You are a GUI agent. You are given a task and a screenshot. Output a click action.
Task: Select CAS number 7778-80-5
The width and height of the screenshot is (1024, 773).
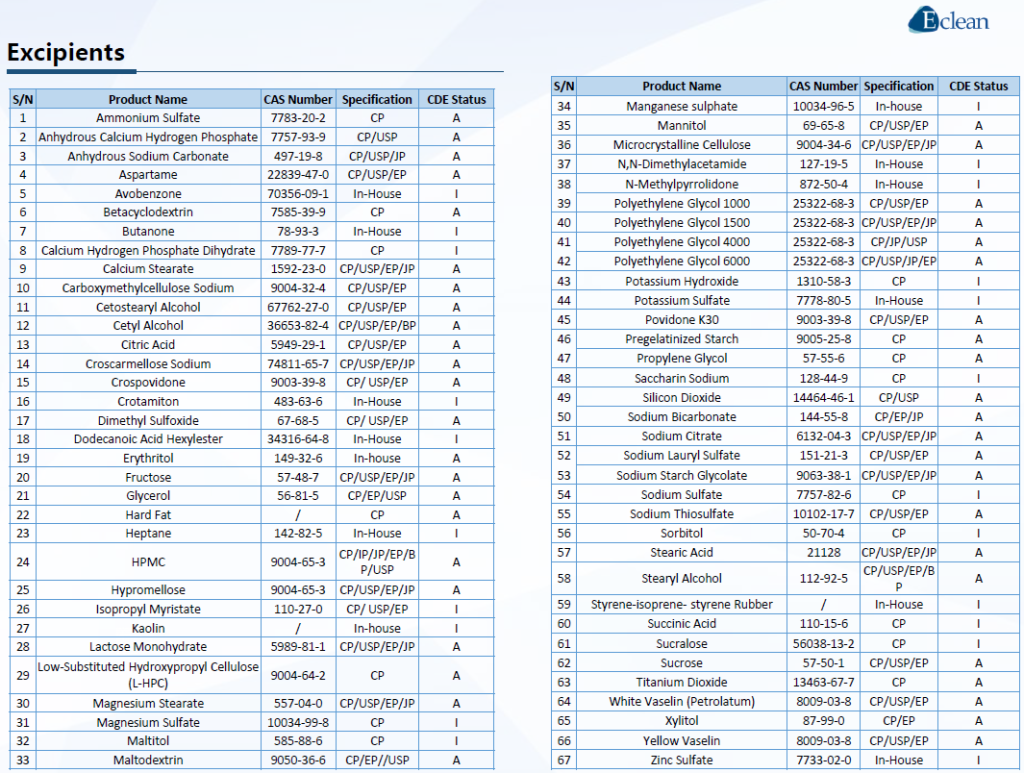(x=824, y=300)
